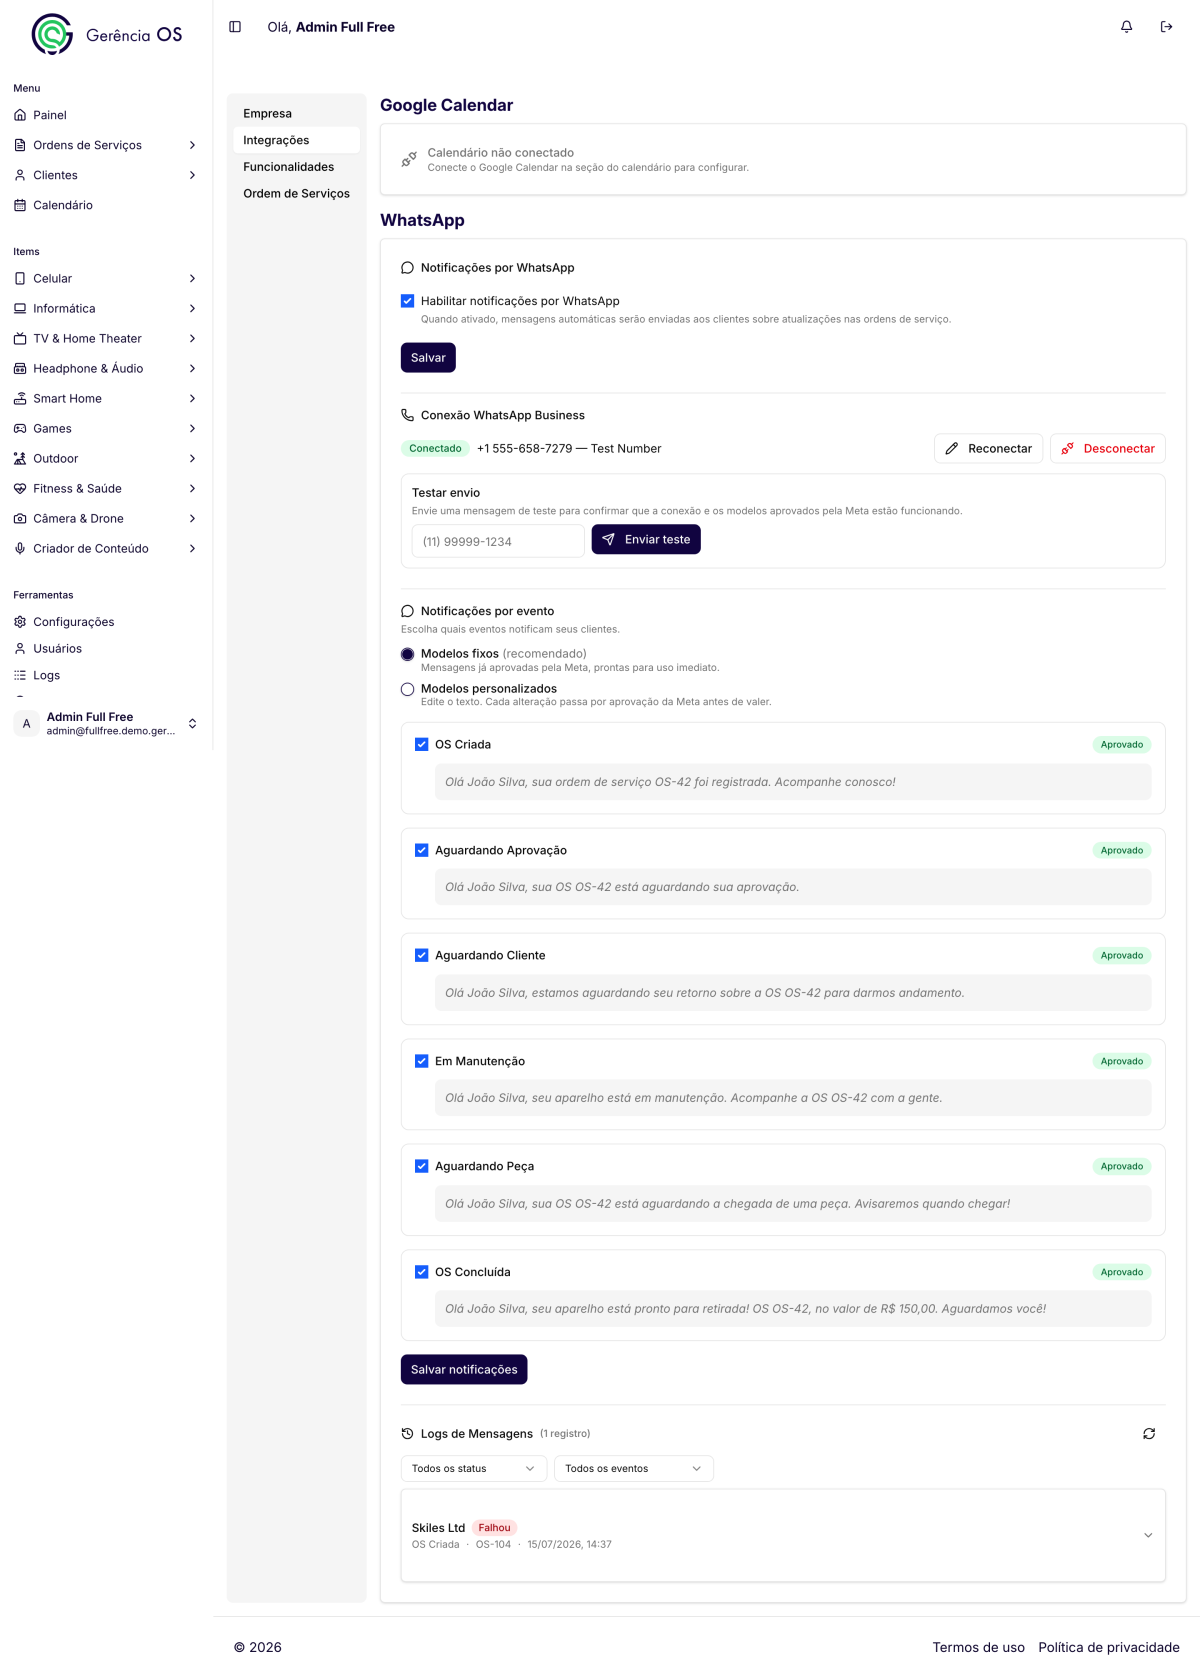Open notifications bell

coord(1126,27)
